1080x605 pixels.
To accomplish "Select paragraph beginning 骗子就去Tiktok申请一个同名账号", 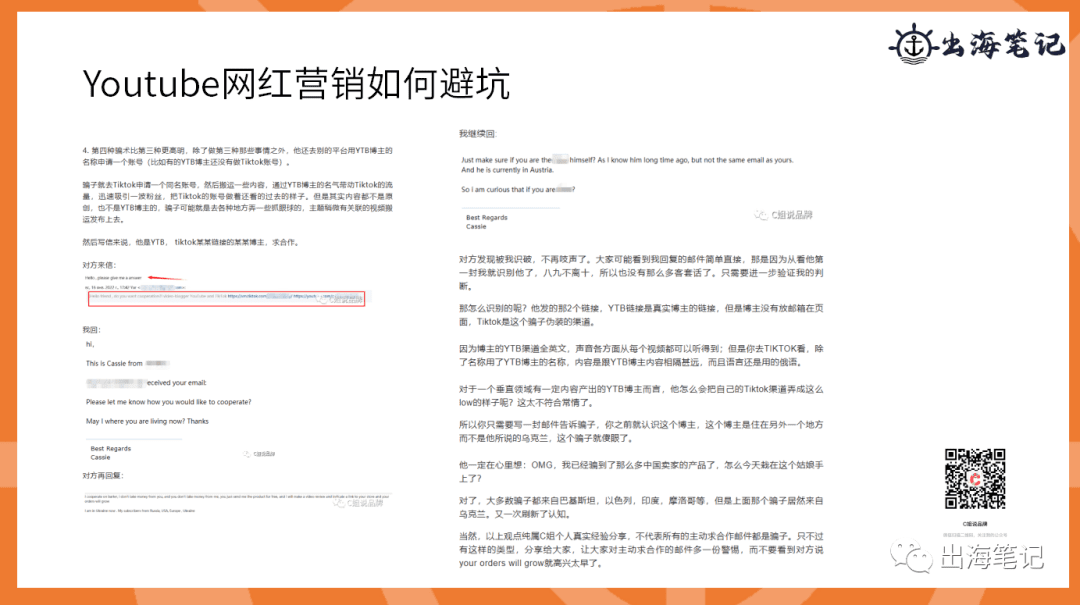I will tap(238, 202).
